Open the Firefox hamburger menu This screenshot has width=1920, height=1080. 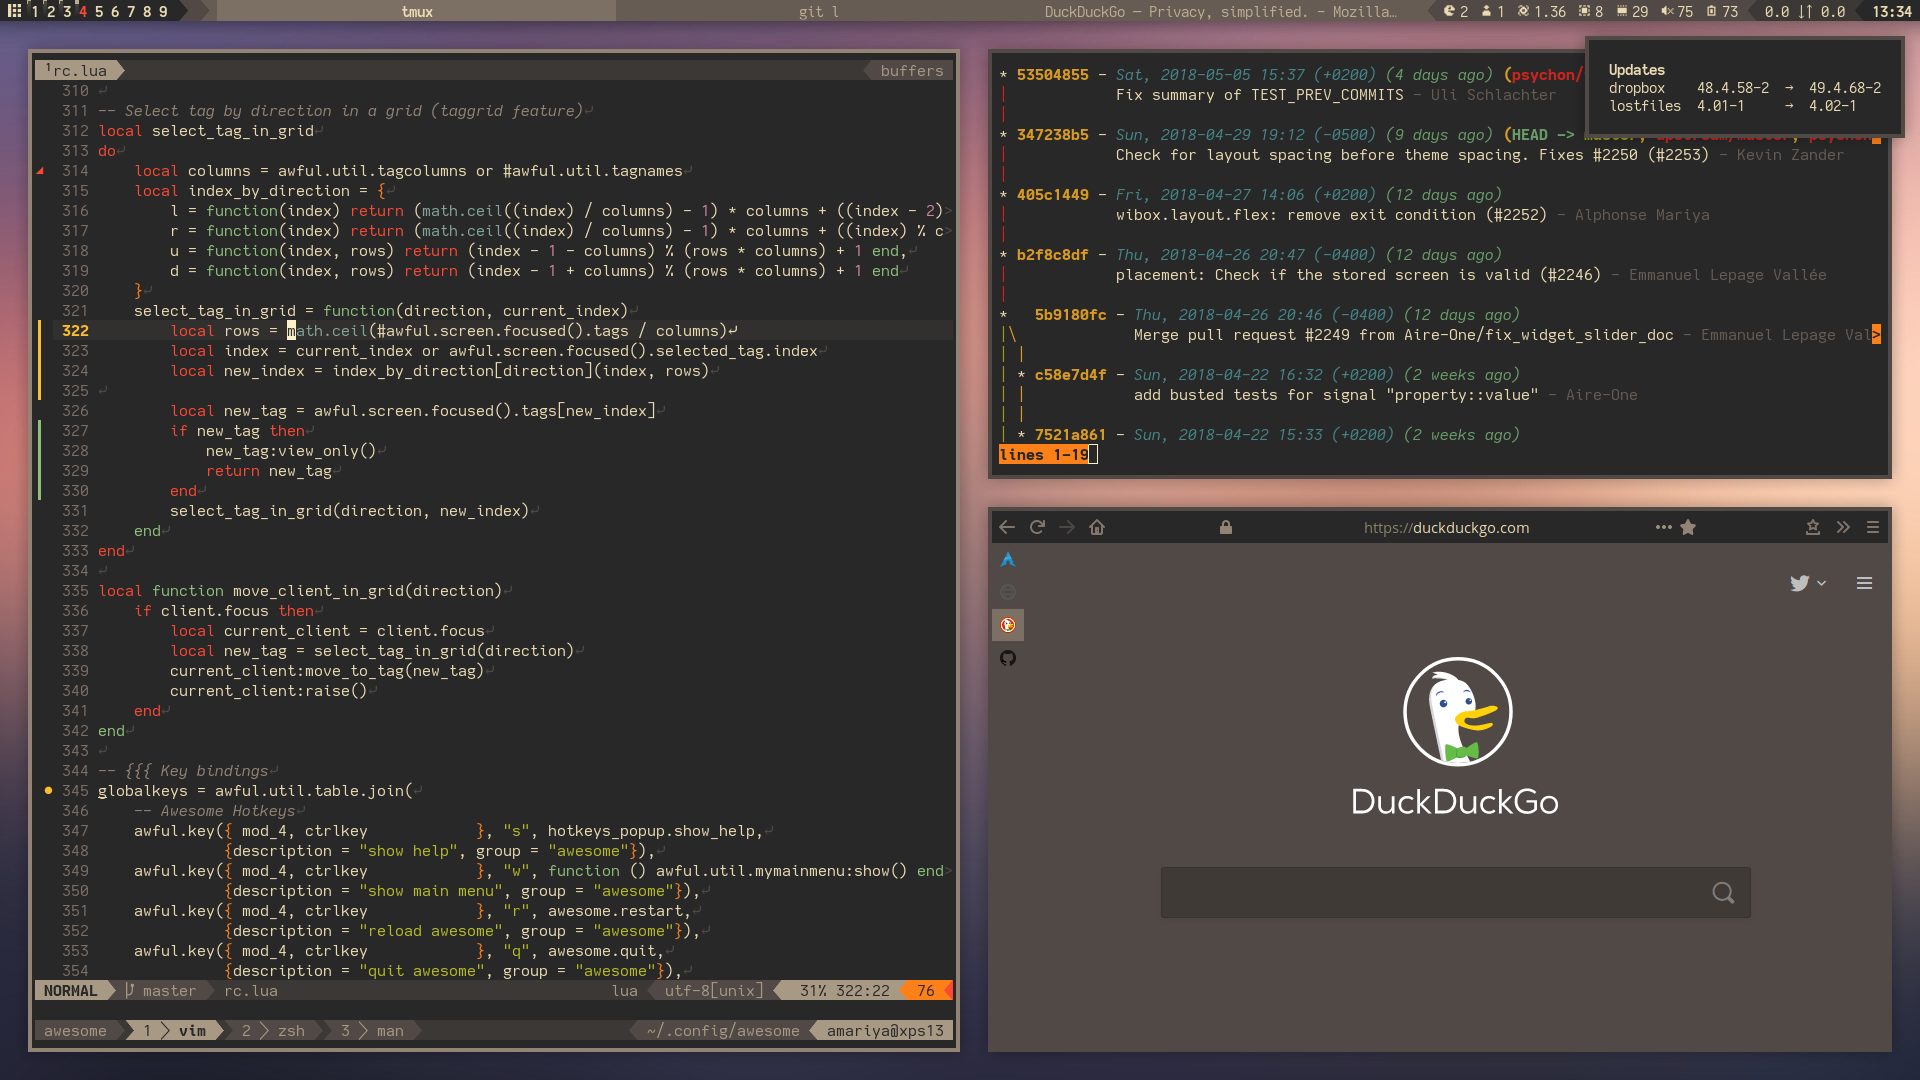point(1873,528)
